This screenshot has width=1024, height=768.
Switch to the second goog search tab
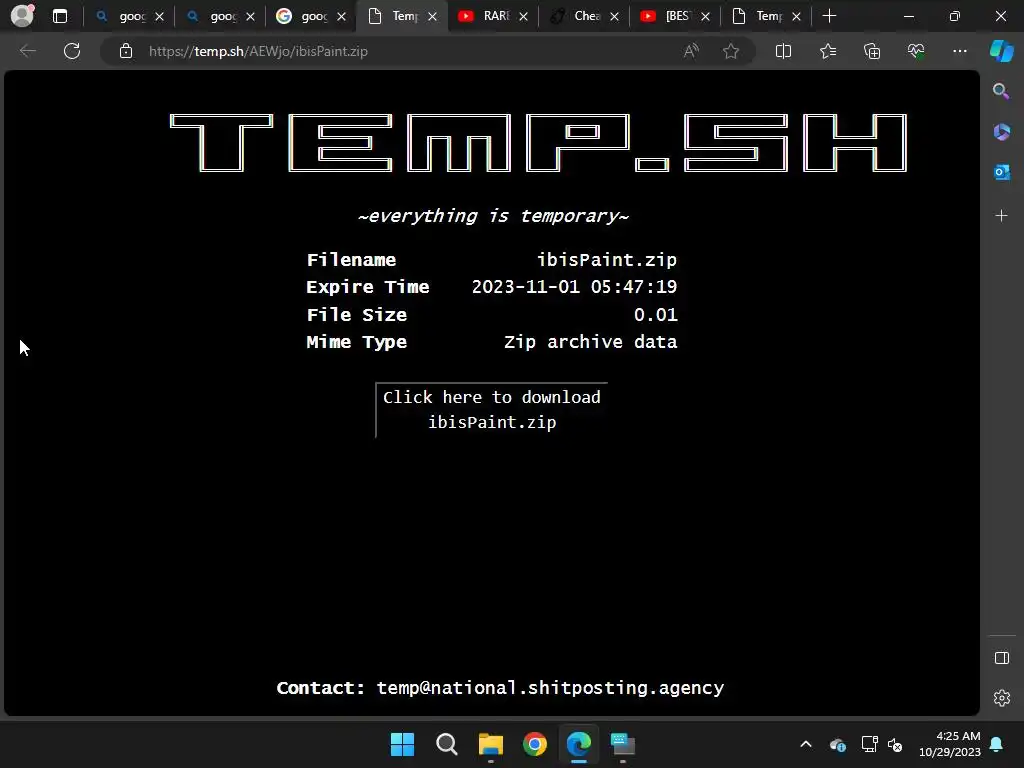(x=220, y=16)
